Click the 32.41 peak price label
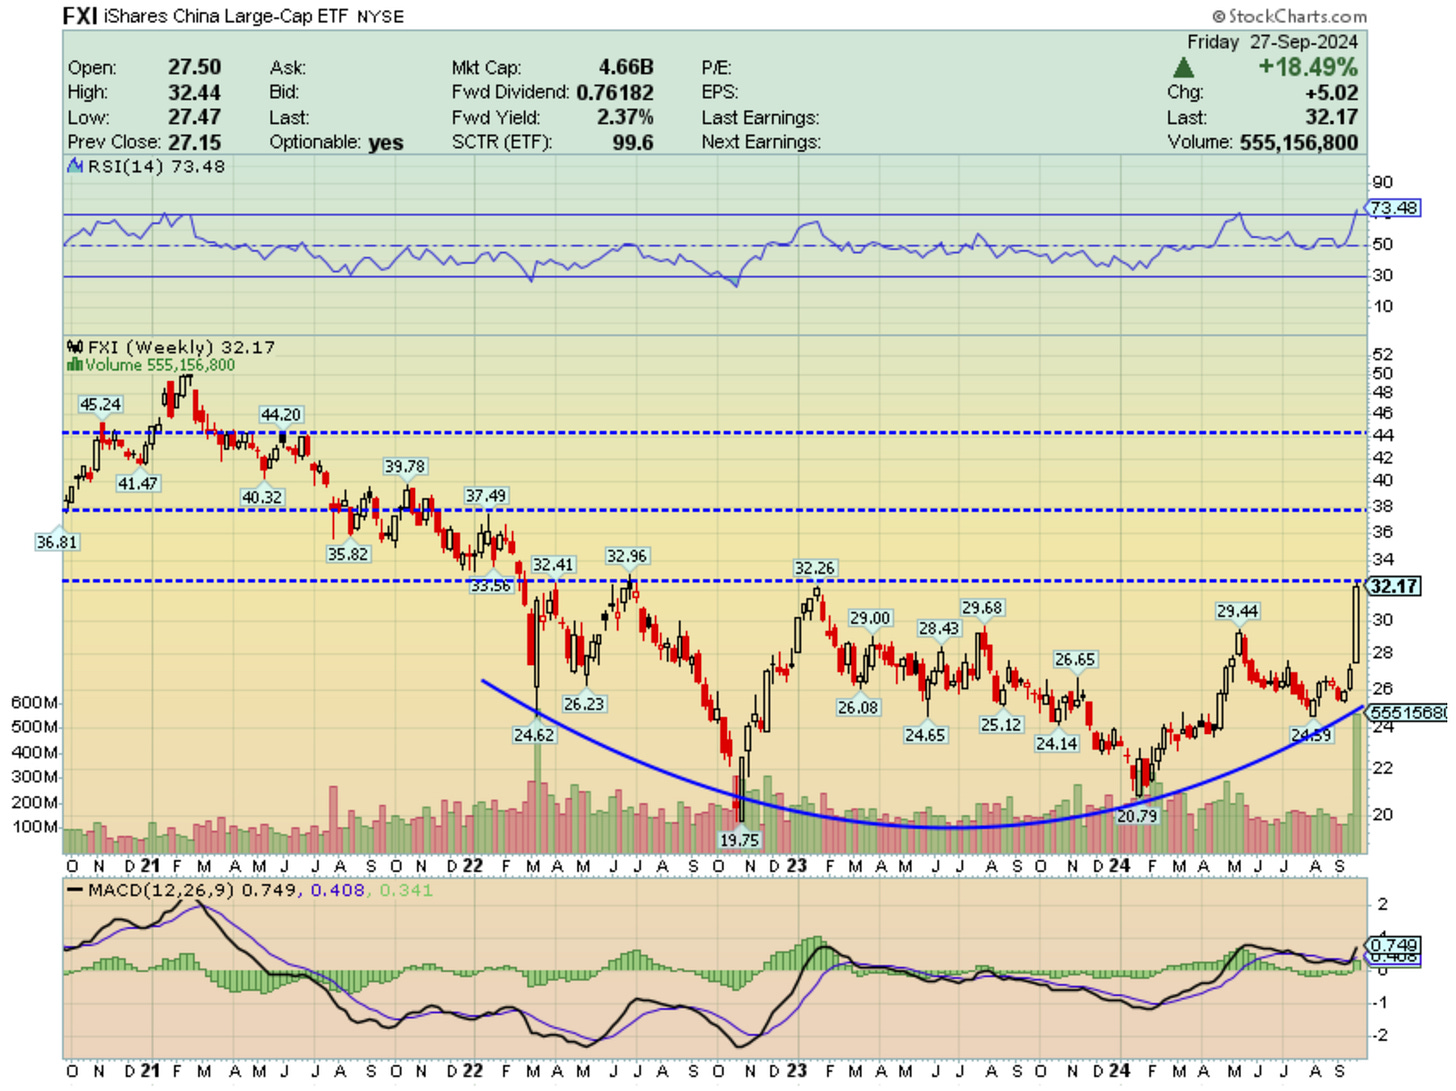Image resolution: width=1456 pixels, height=1091 pixels. [553, 564]
